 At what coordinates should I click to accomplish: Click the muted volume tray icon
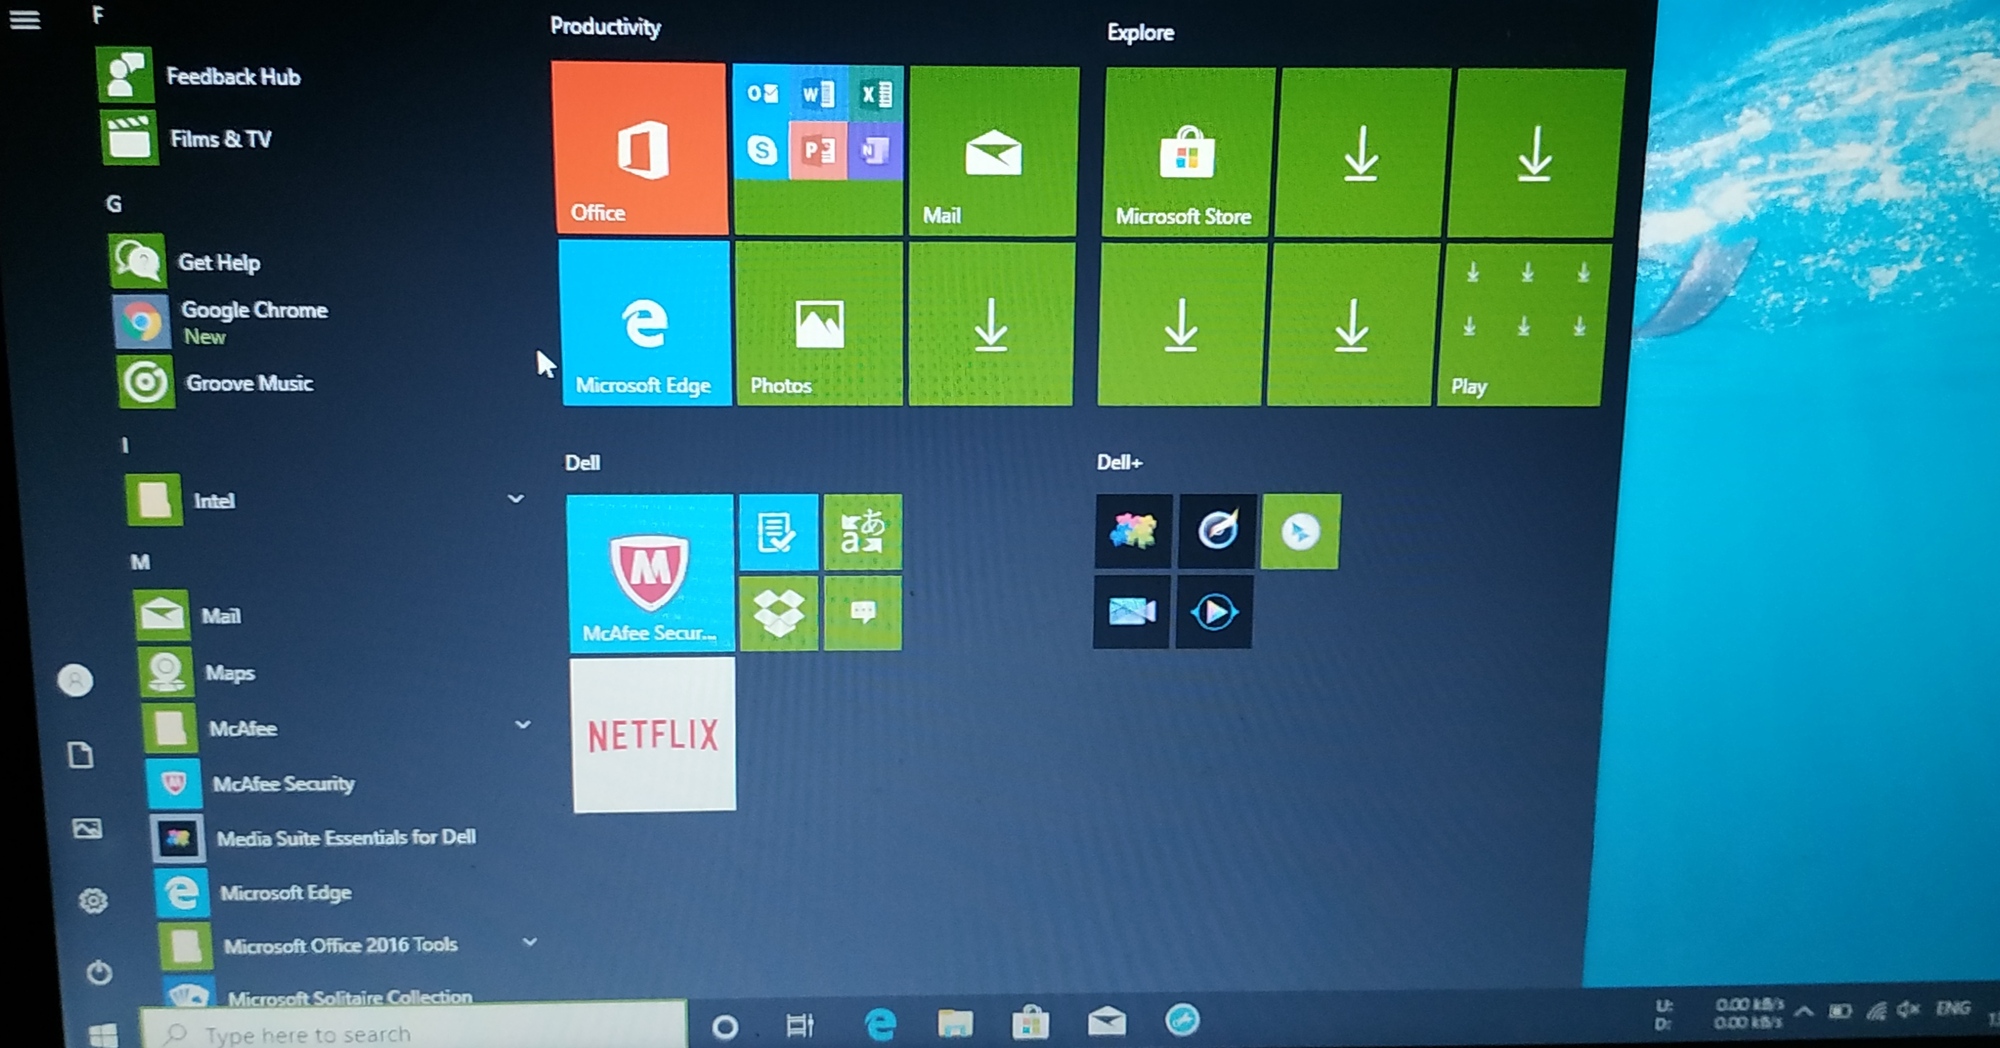tap(1909, 1009)
